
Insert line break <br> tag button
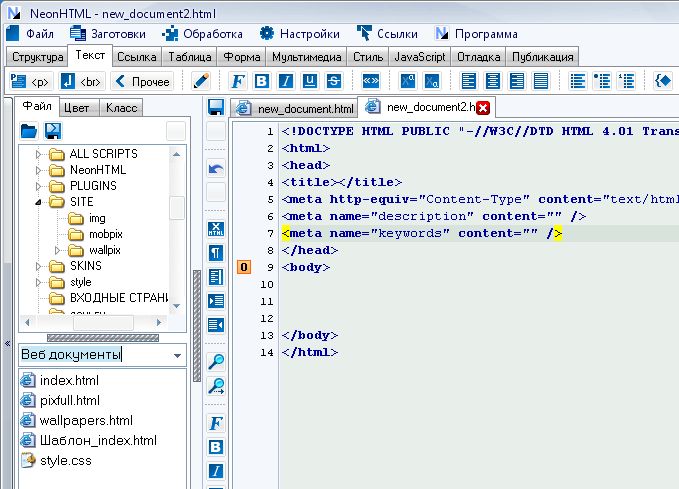click(81, 81)
